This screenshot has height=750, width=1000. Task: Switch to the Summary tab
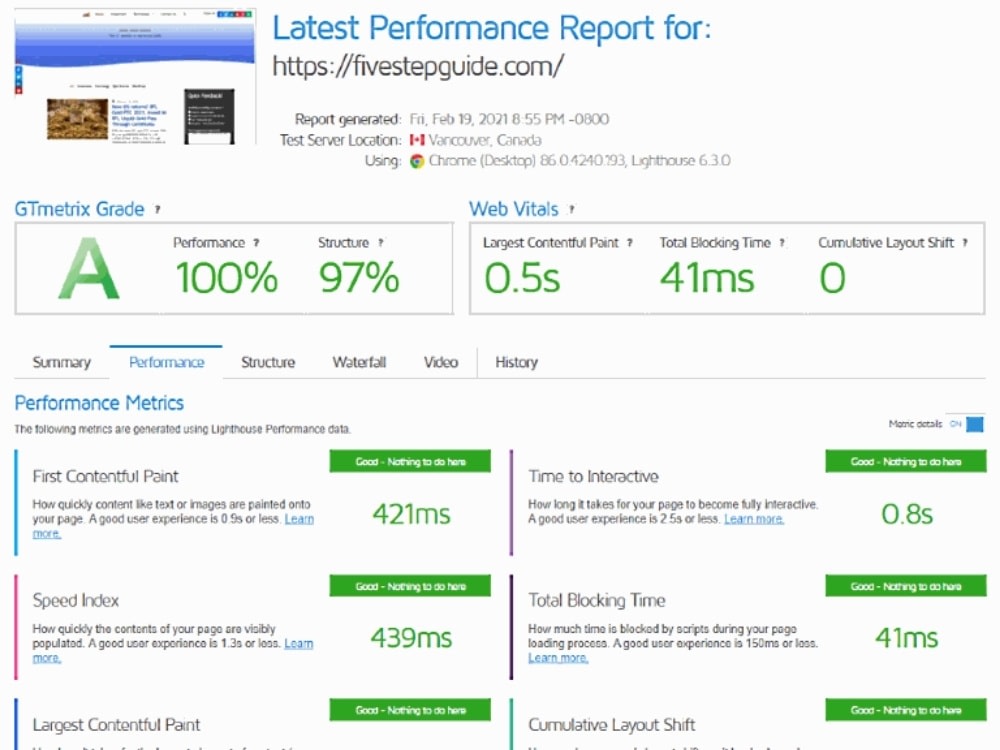(x=61, y=362)
